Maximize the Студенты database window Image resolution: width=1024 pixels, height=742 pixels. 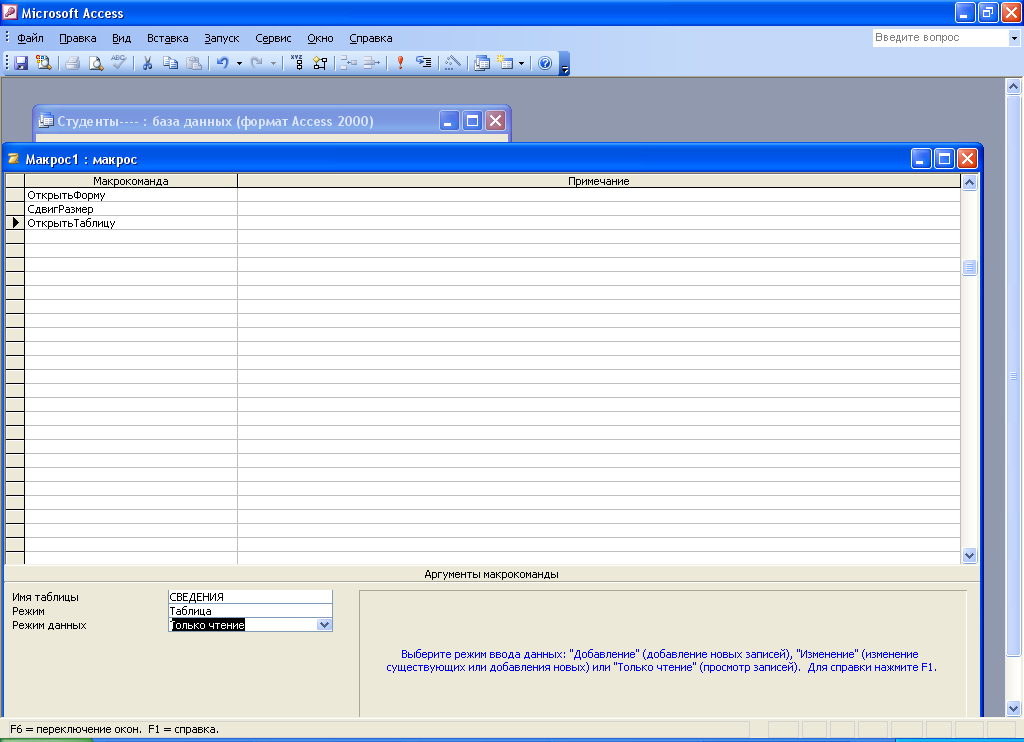click(472, 121)
